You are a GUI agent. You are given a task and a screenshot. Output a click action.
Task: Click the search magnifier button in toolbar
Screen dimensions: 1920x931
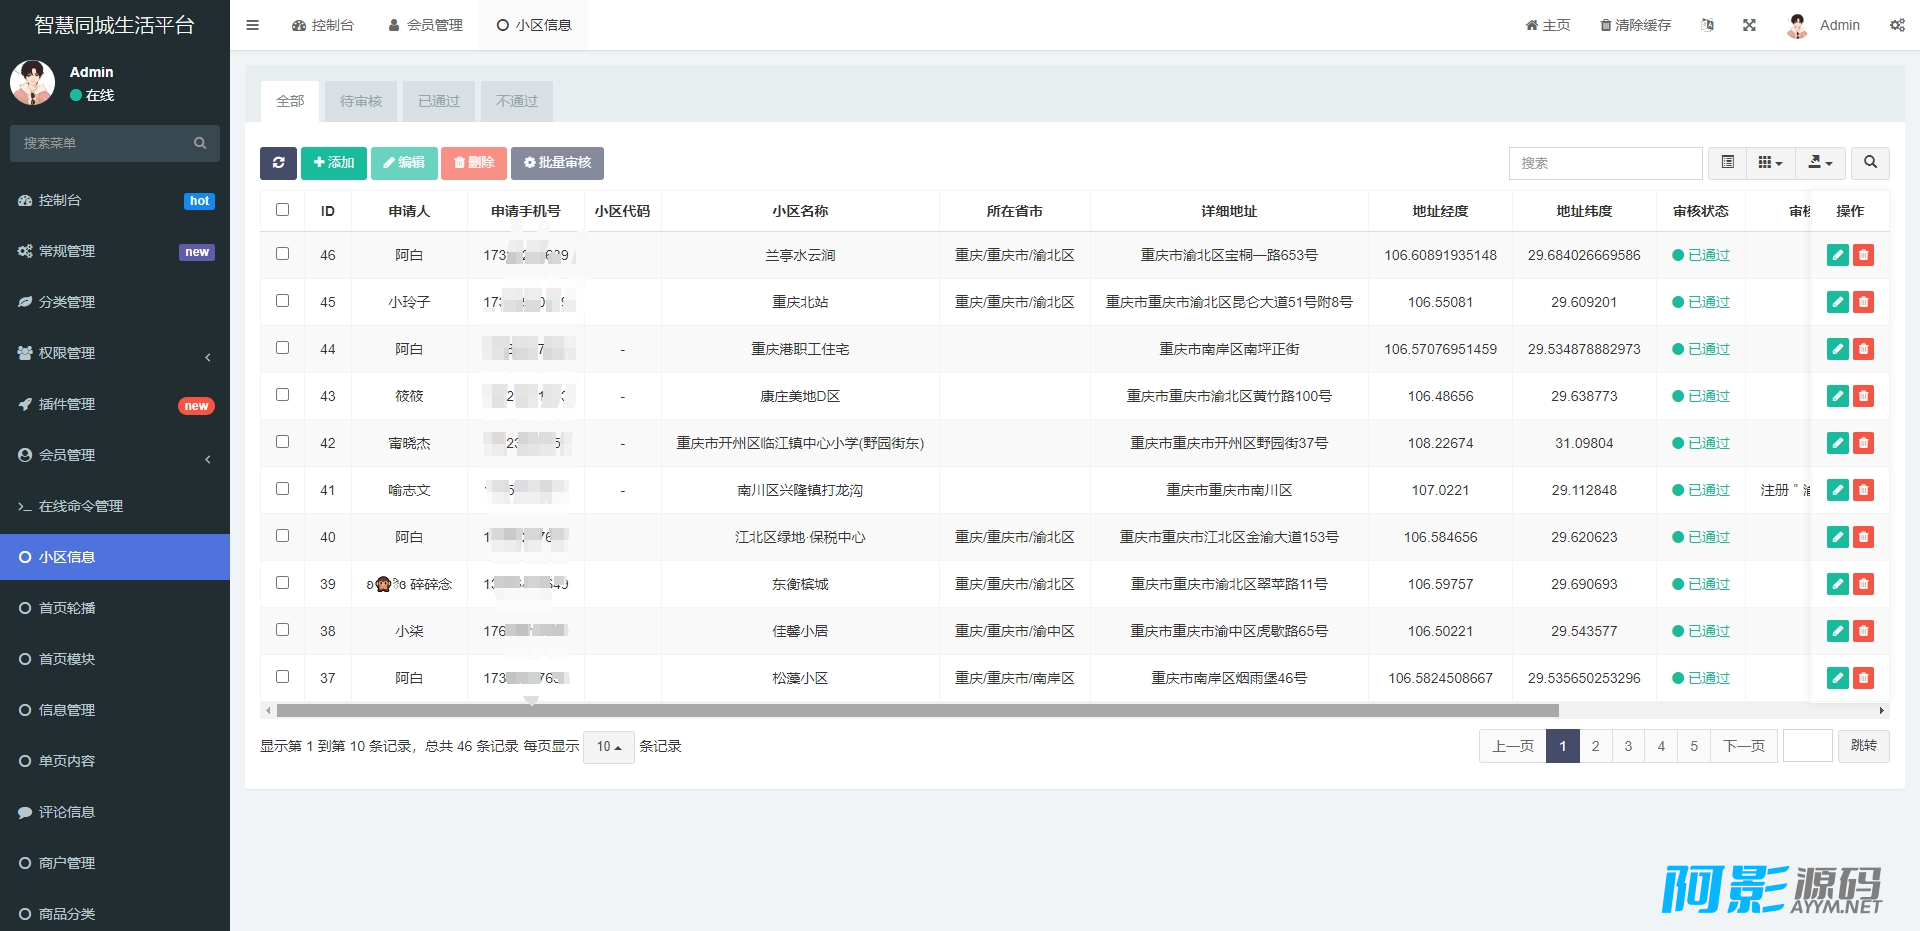(x=1870, y=162)
